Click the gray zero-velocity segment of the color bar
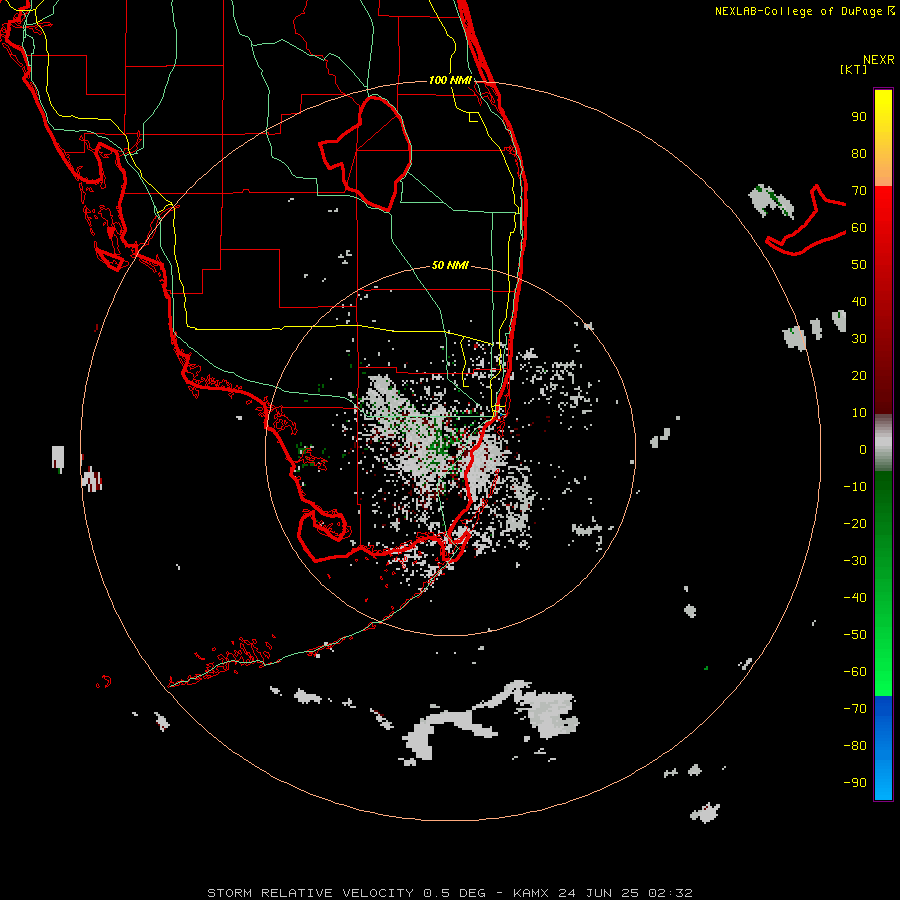The width and height of the screenshot is (900, 900). click(883, 443)
